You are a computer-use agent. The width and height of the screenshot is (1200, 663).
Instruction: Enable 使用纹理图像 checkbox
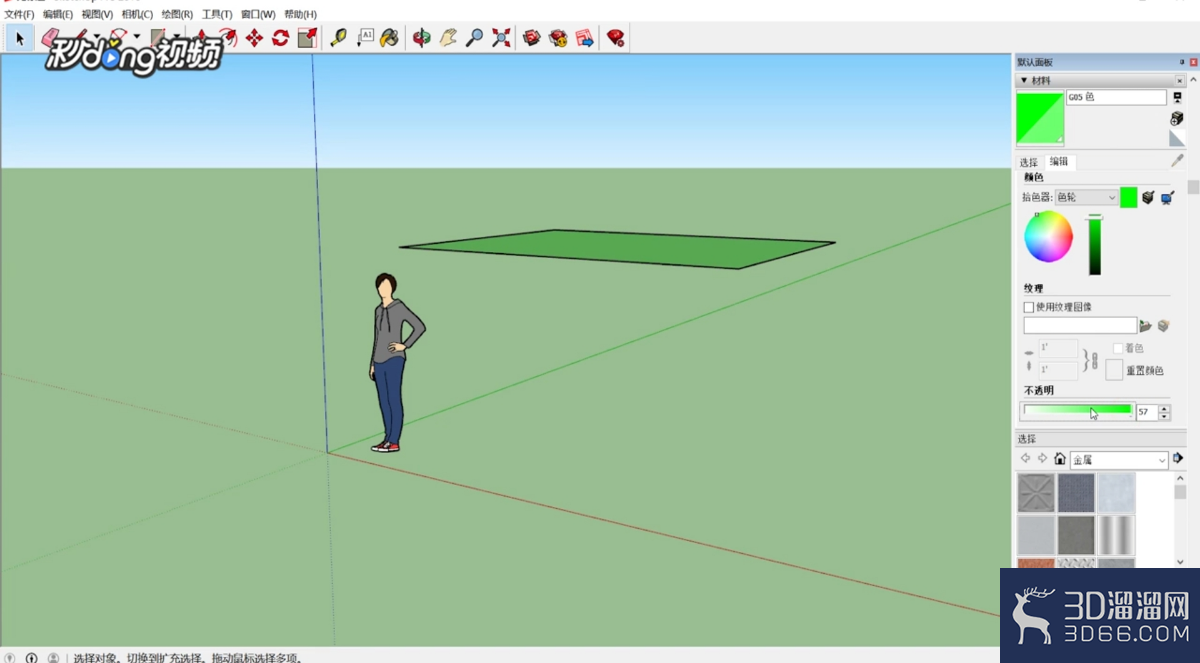click(x=1029, y=307)
